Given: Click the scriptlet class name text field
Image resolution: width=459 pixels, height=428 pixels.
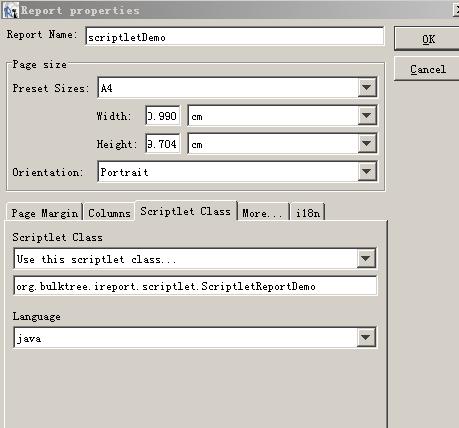Looking at the screenshot, I should point(195,286).
